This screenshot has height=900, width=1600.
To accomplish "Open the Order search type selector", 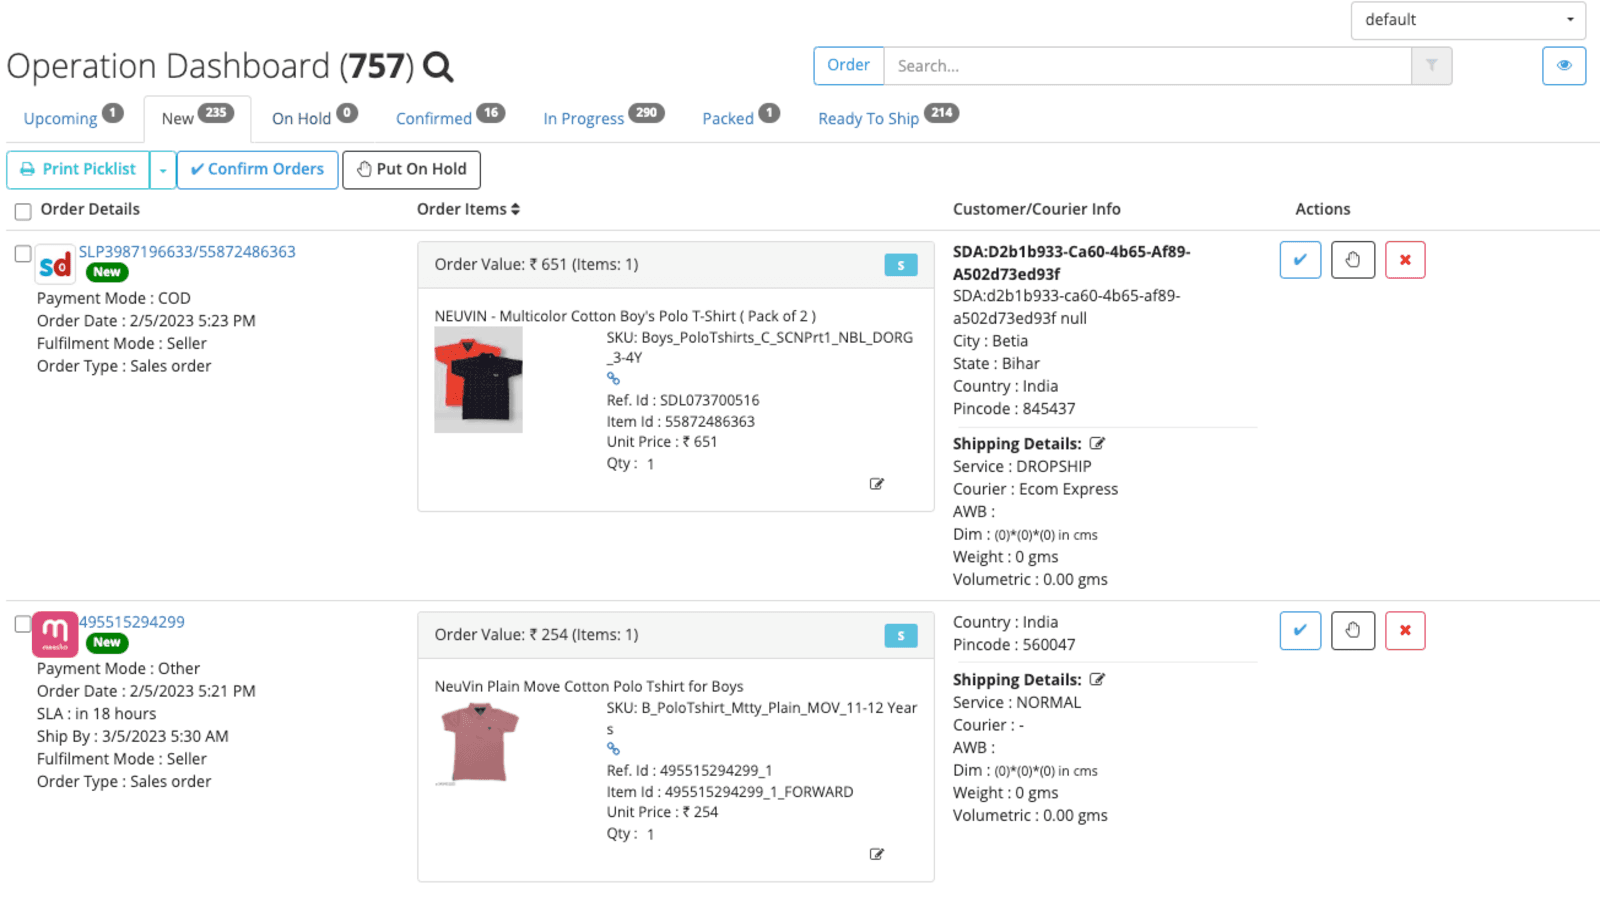I will tap(848, 65).
